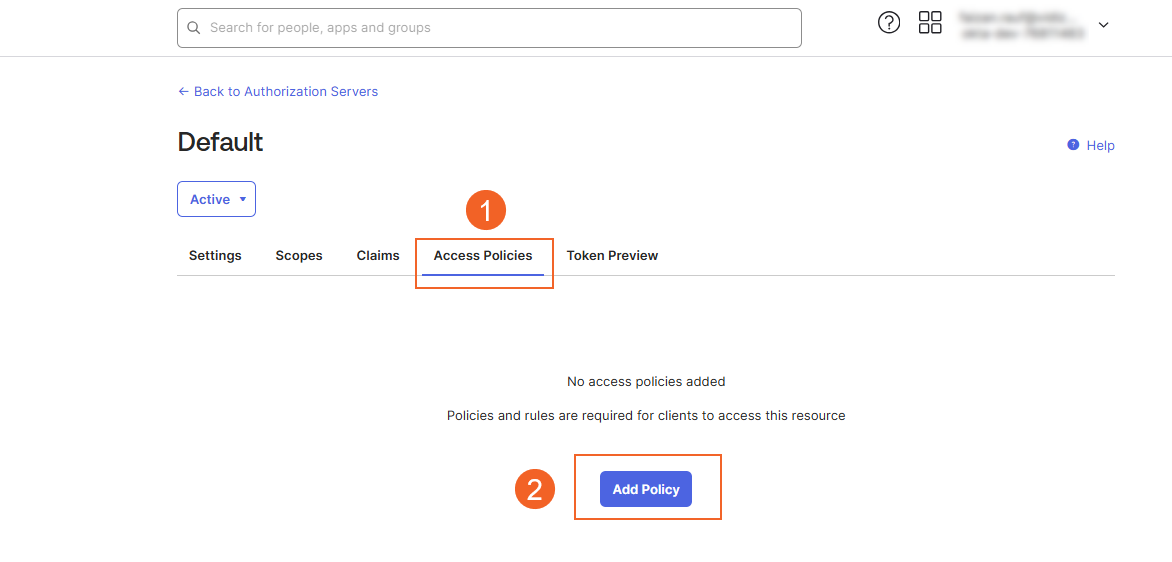The height and width of the screenshot is (562, 1172).
Task: Select the Access Policies tab
Action: point(483,256)
